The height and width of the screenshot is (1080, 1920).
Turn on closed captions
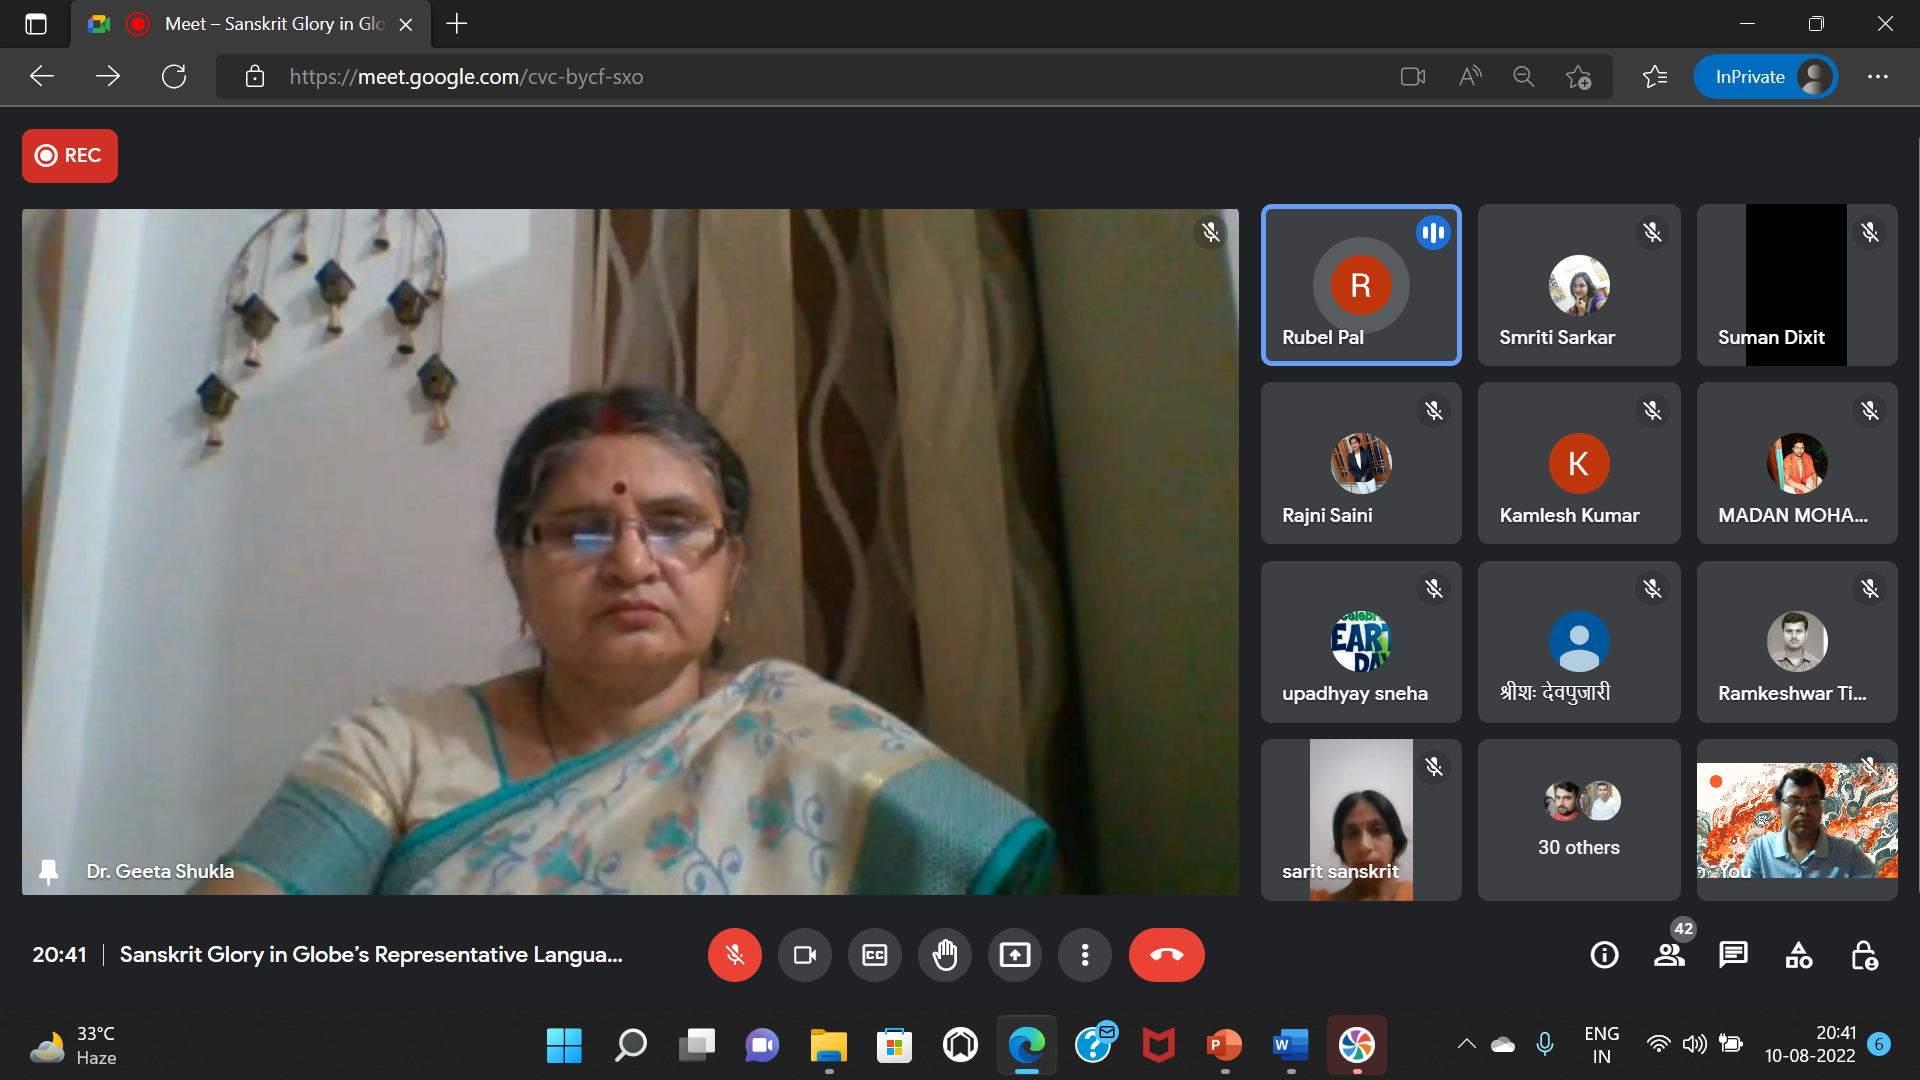(x=874, y=955)
